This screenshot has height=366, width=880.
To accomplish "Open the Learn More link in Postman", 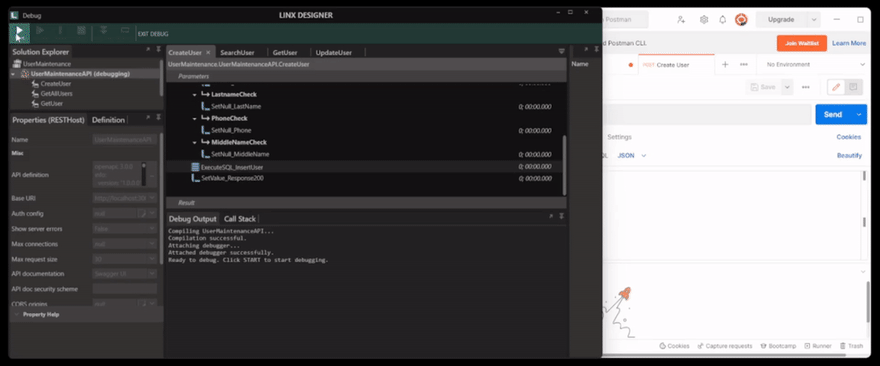I will tap(849, 43).
